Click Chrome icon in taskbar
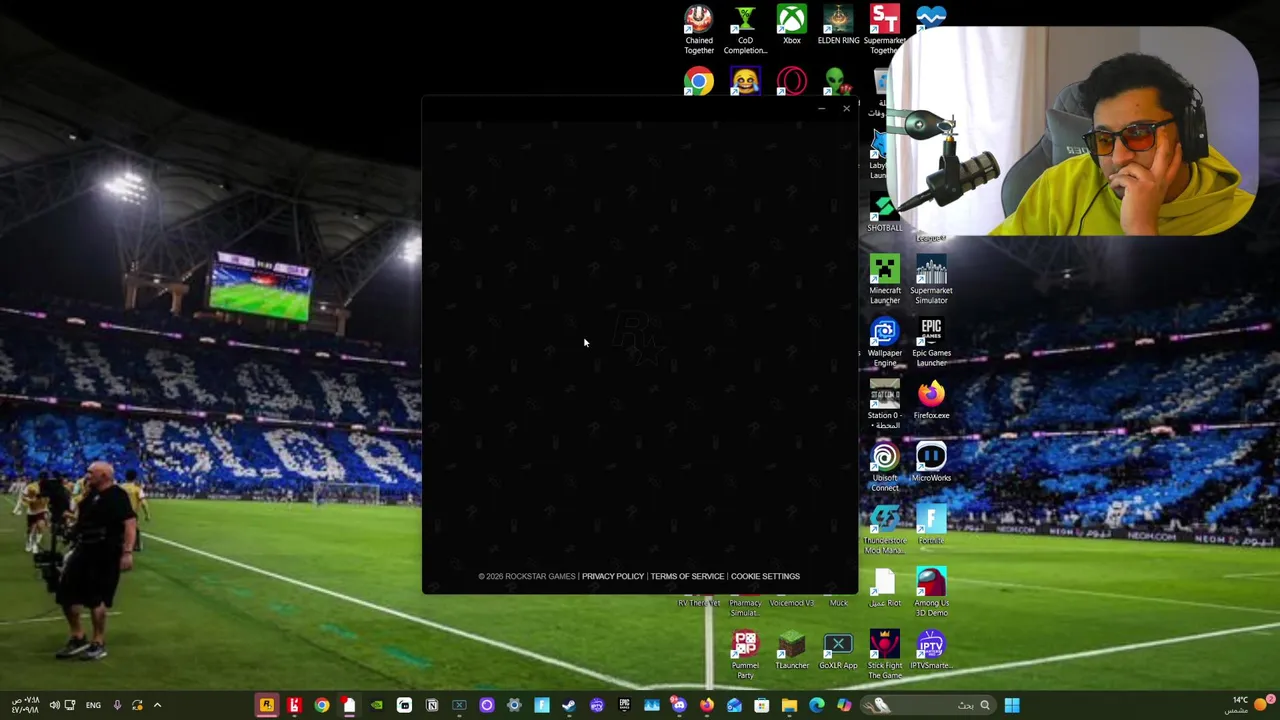This screenshot has height=720, width=1280. click(322, 705)
